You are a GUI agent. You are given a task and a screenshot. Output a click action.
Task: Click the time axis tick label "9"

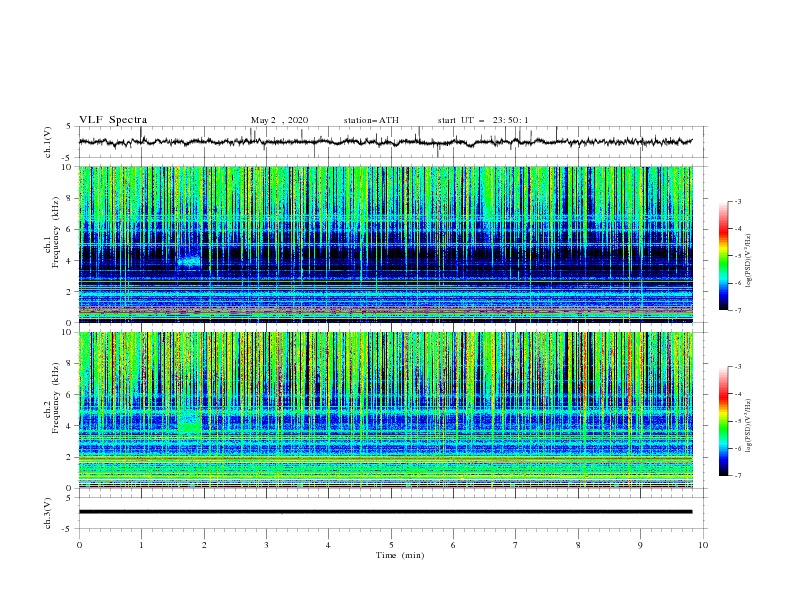(x=640, y=545)
